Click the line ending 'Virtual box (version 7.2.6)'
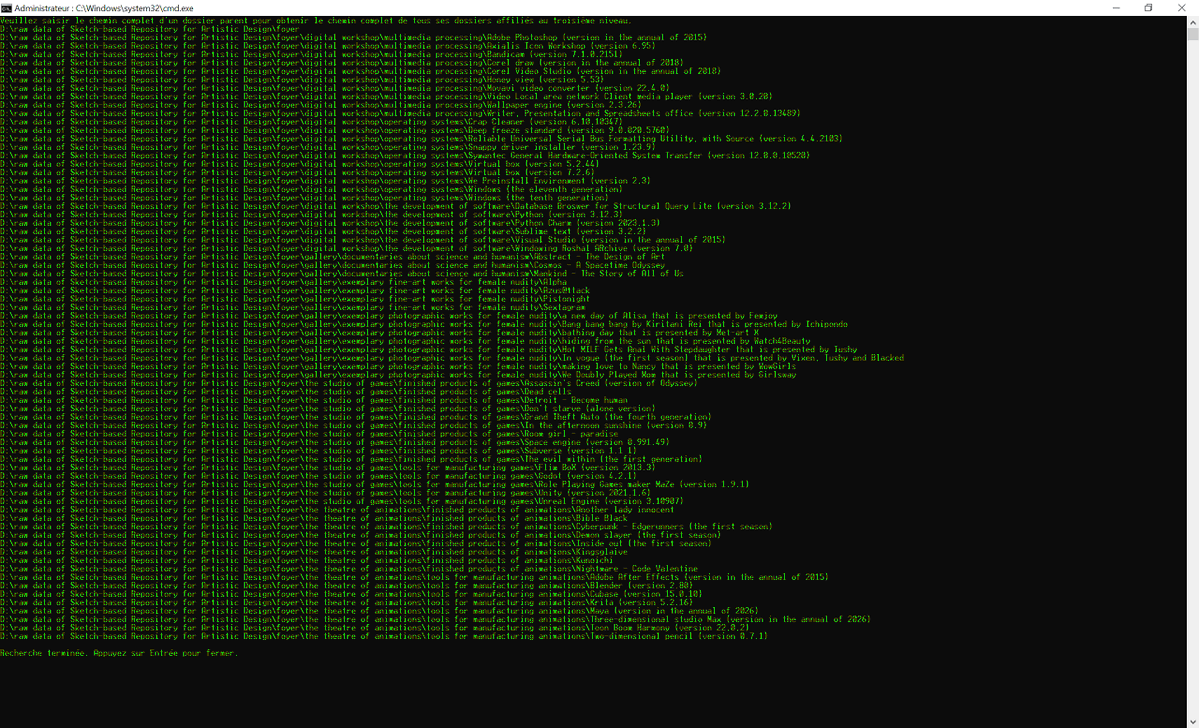 tap(297, 172)
